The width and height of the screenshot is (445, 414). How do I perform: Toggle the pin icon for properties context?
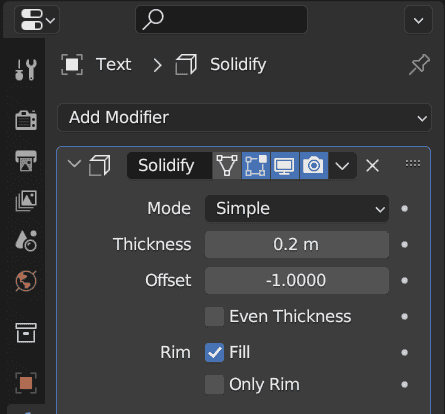pos(419,64)
